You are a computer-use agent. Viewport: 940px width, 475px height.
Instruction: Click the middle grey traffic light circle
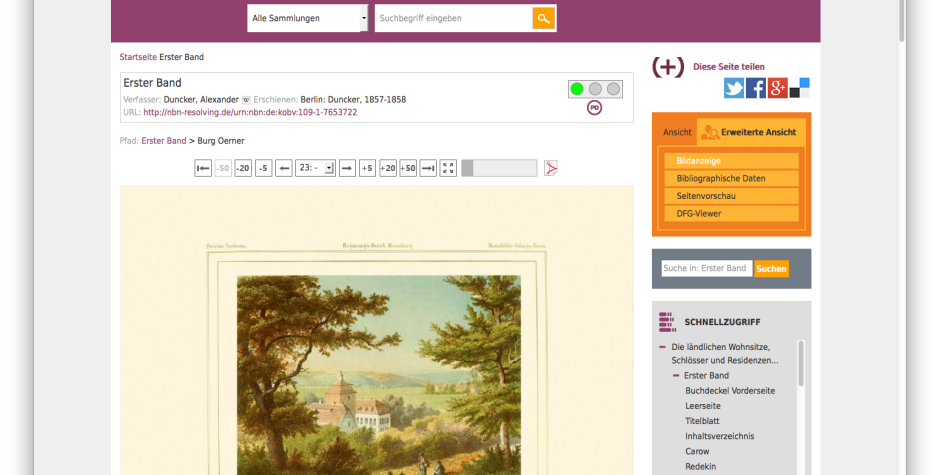click(595, 89)
